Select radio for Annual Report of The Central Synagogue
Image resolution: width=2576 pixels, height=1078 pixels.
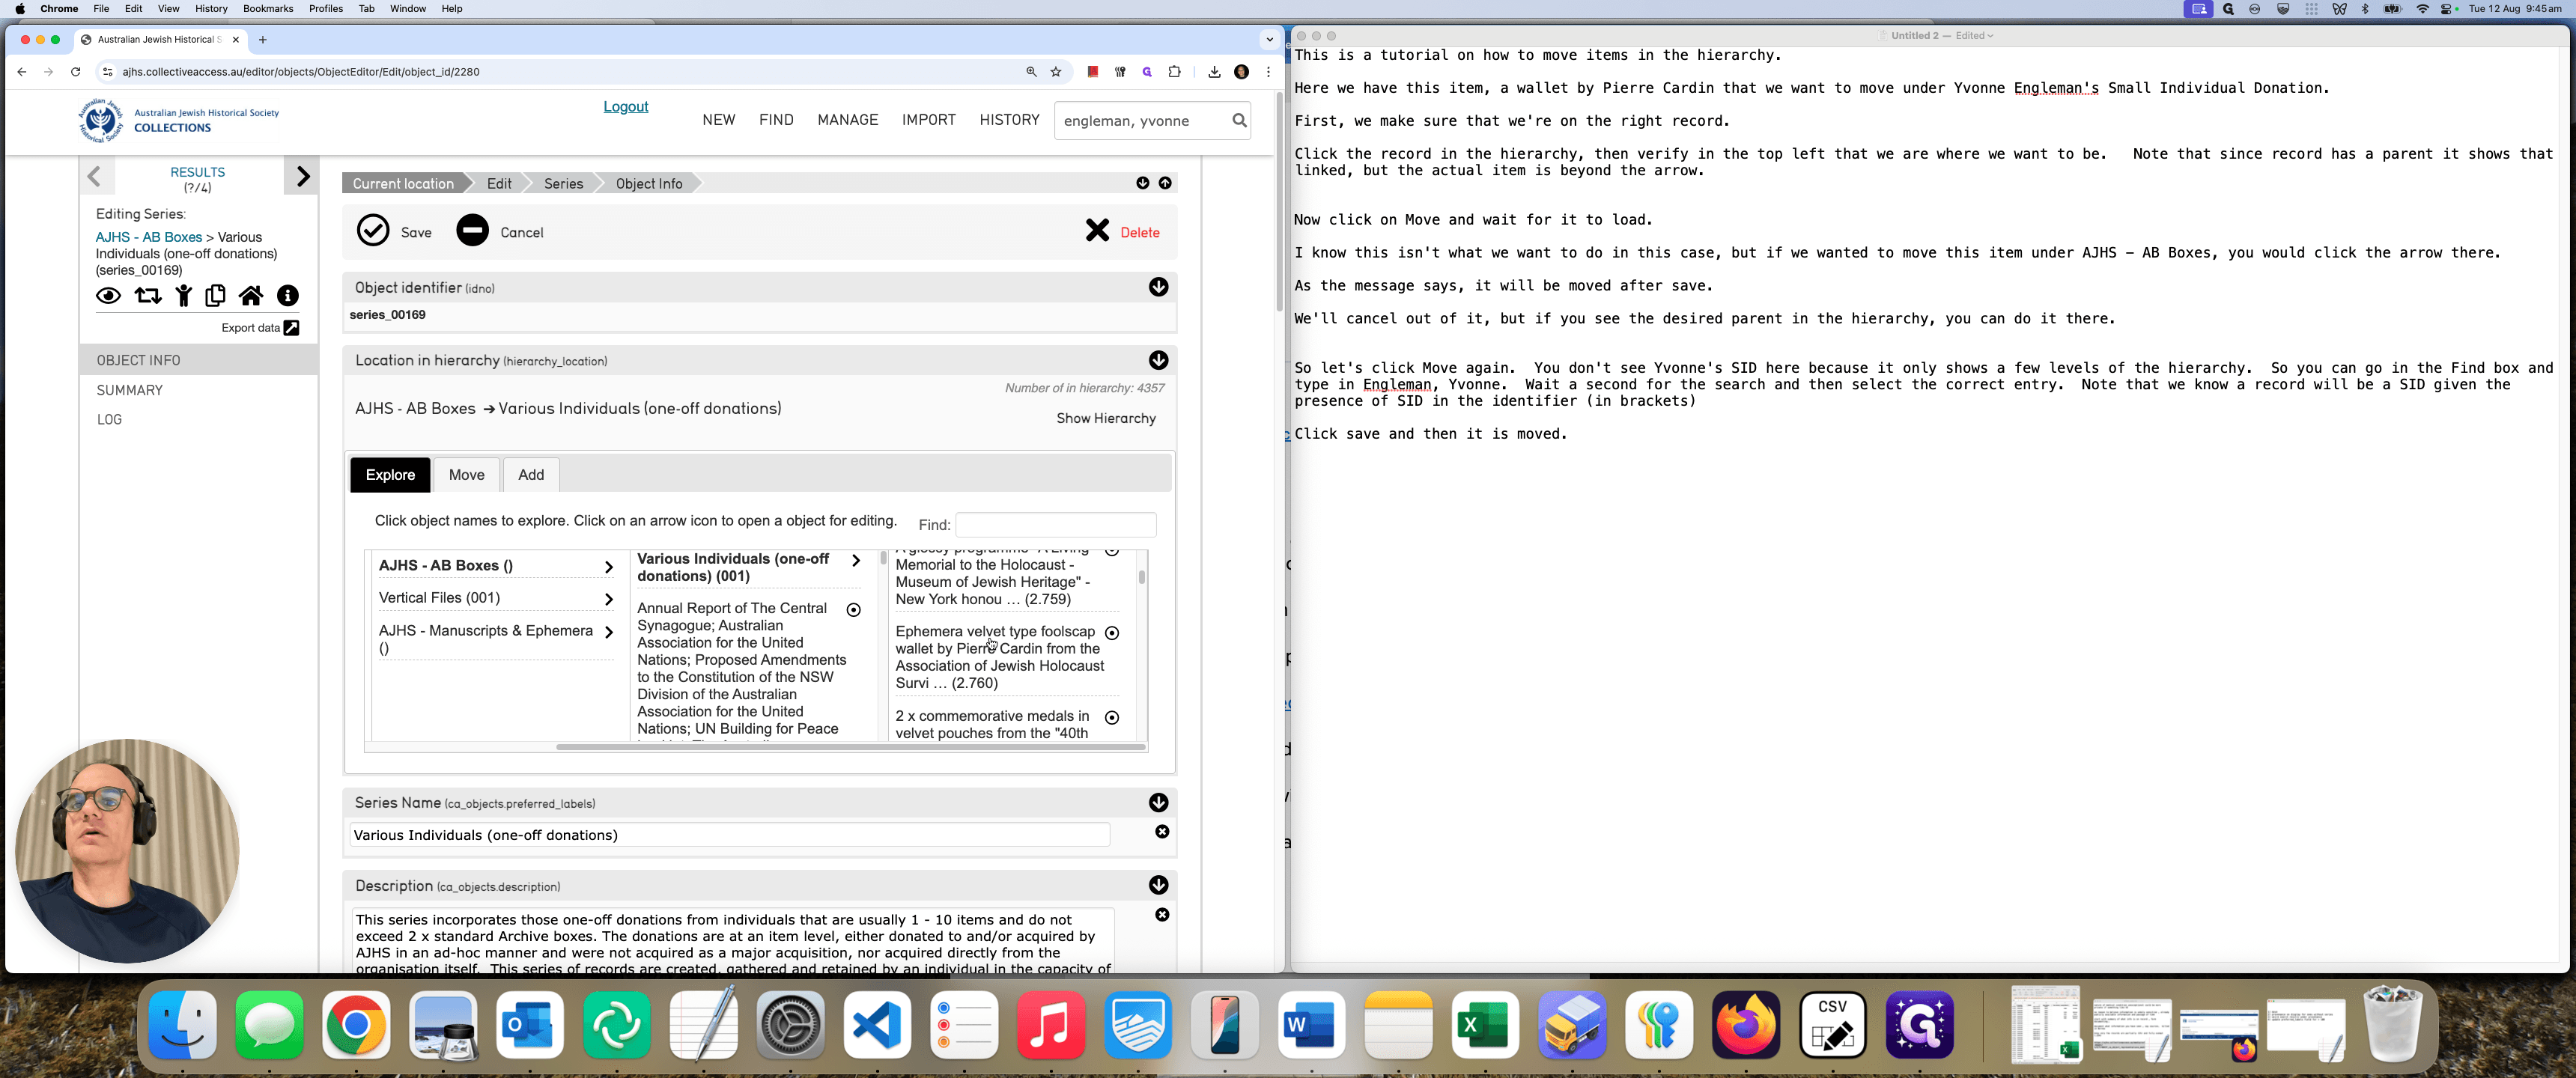tap(854, 610)
